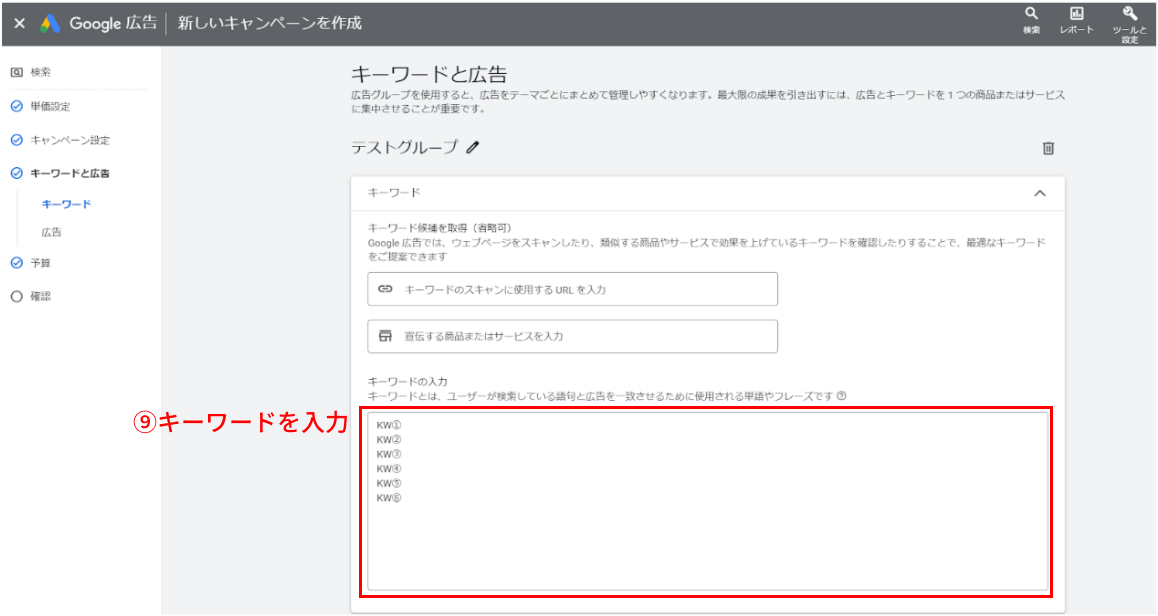This screenshot has width=1158, height=616.
Task: Close the campaign creation with X icon
Action: [x=20, y=24]
